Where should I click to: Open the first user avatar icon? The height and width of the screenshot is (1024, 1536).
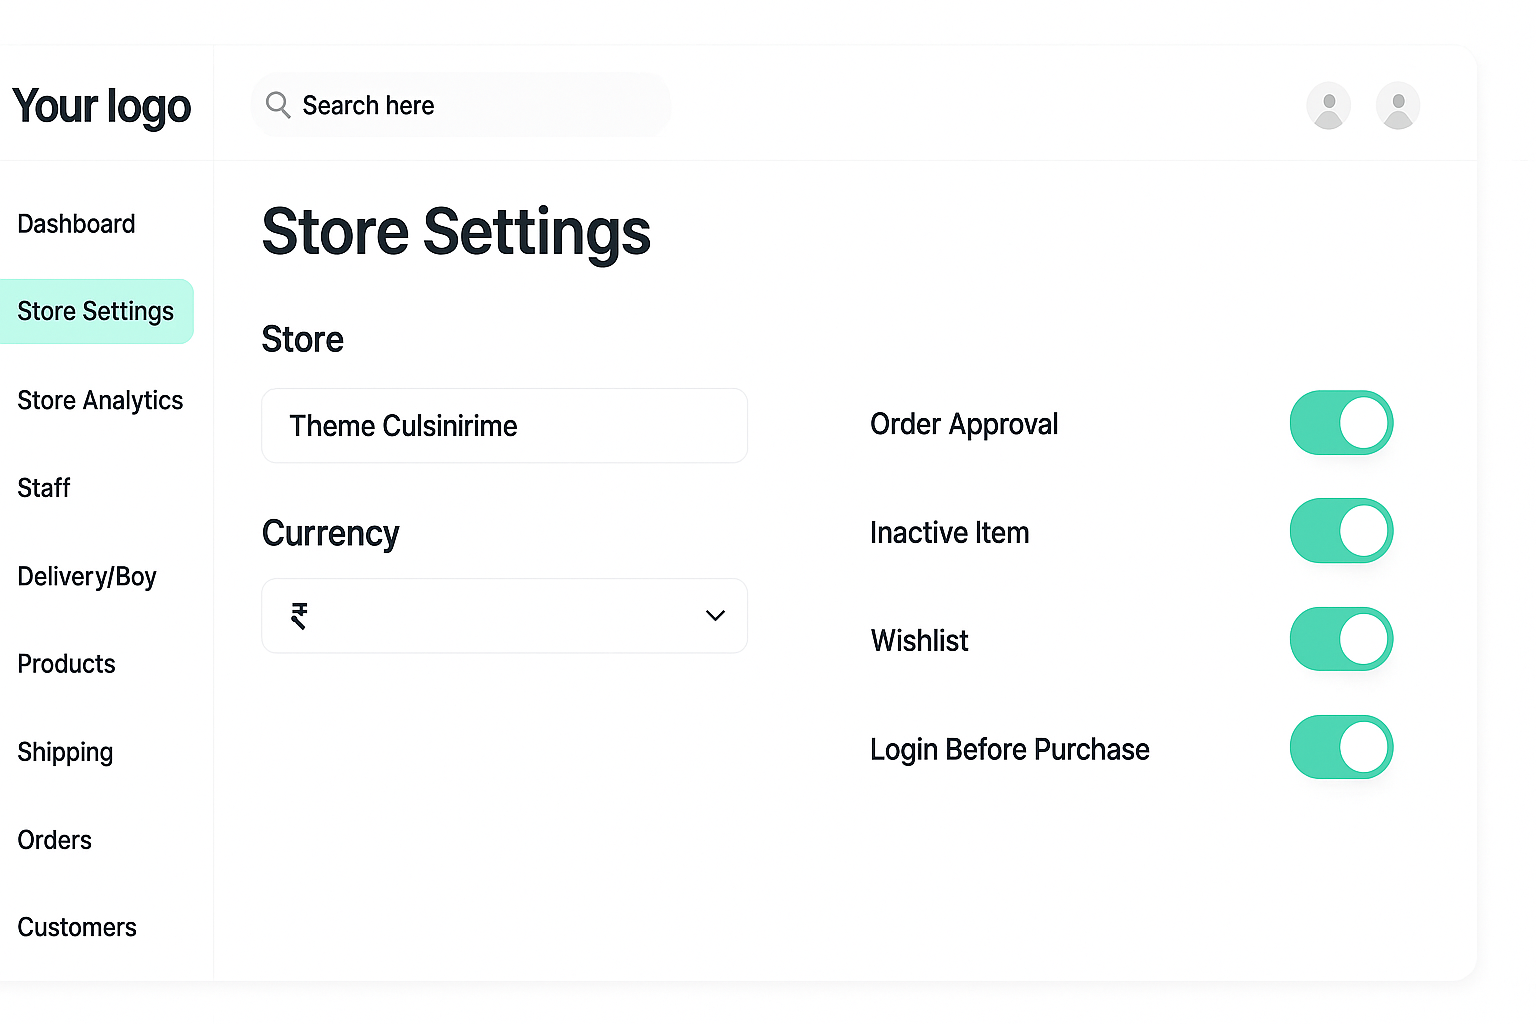tap(1328, 105)
